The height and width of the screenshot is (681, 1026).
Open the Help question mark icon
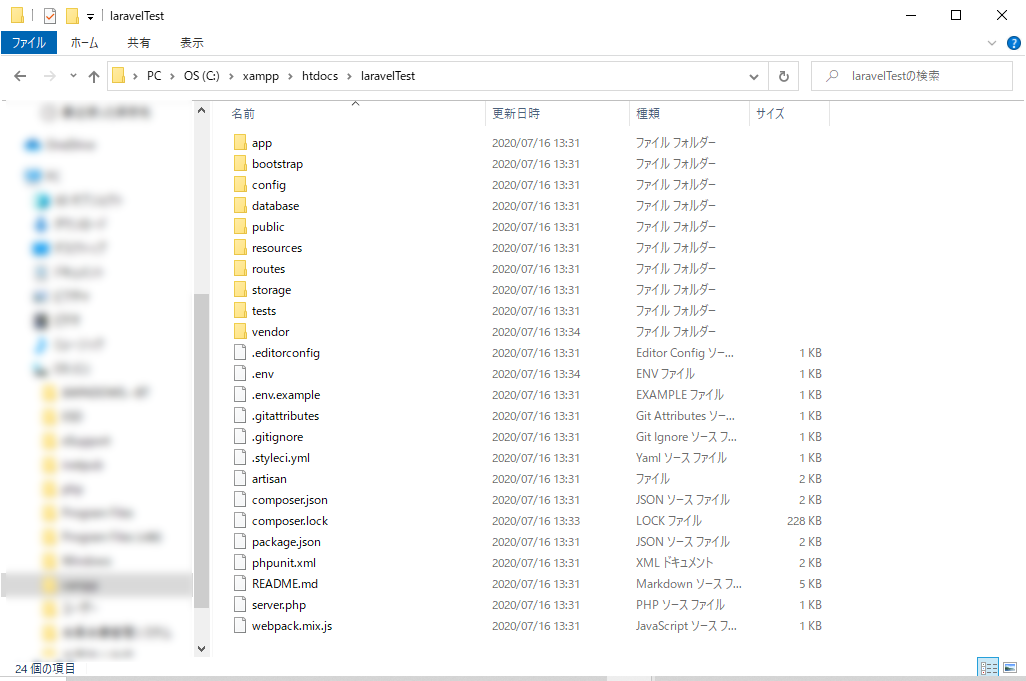tap(1014, 43)
